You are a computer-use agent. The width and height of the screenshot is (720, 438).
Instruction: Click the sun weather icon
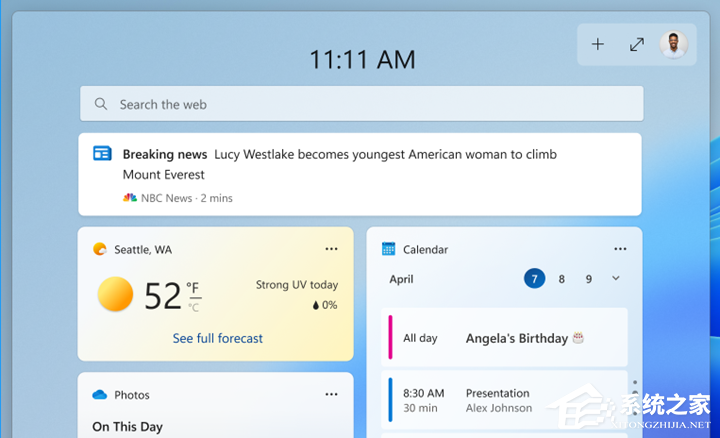click(x=115, y=295)
